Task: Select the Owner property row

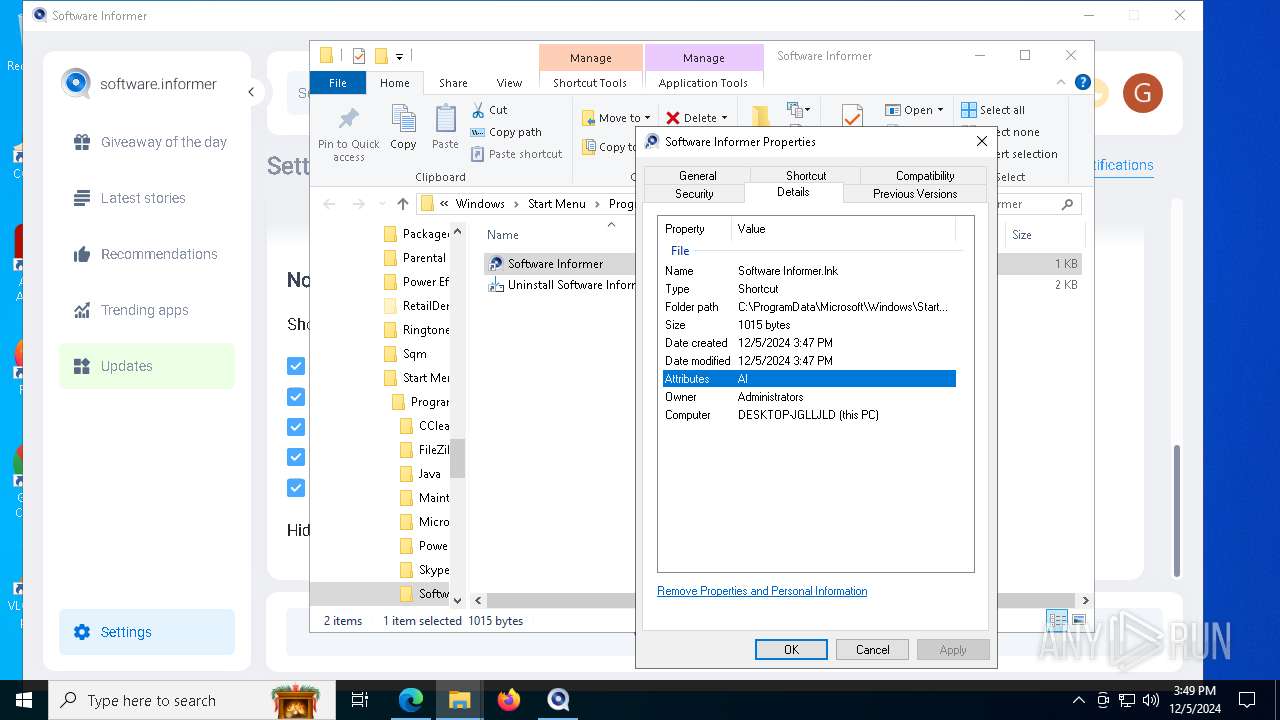Action: [809, 397]
